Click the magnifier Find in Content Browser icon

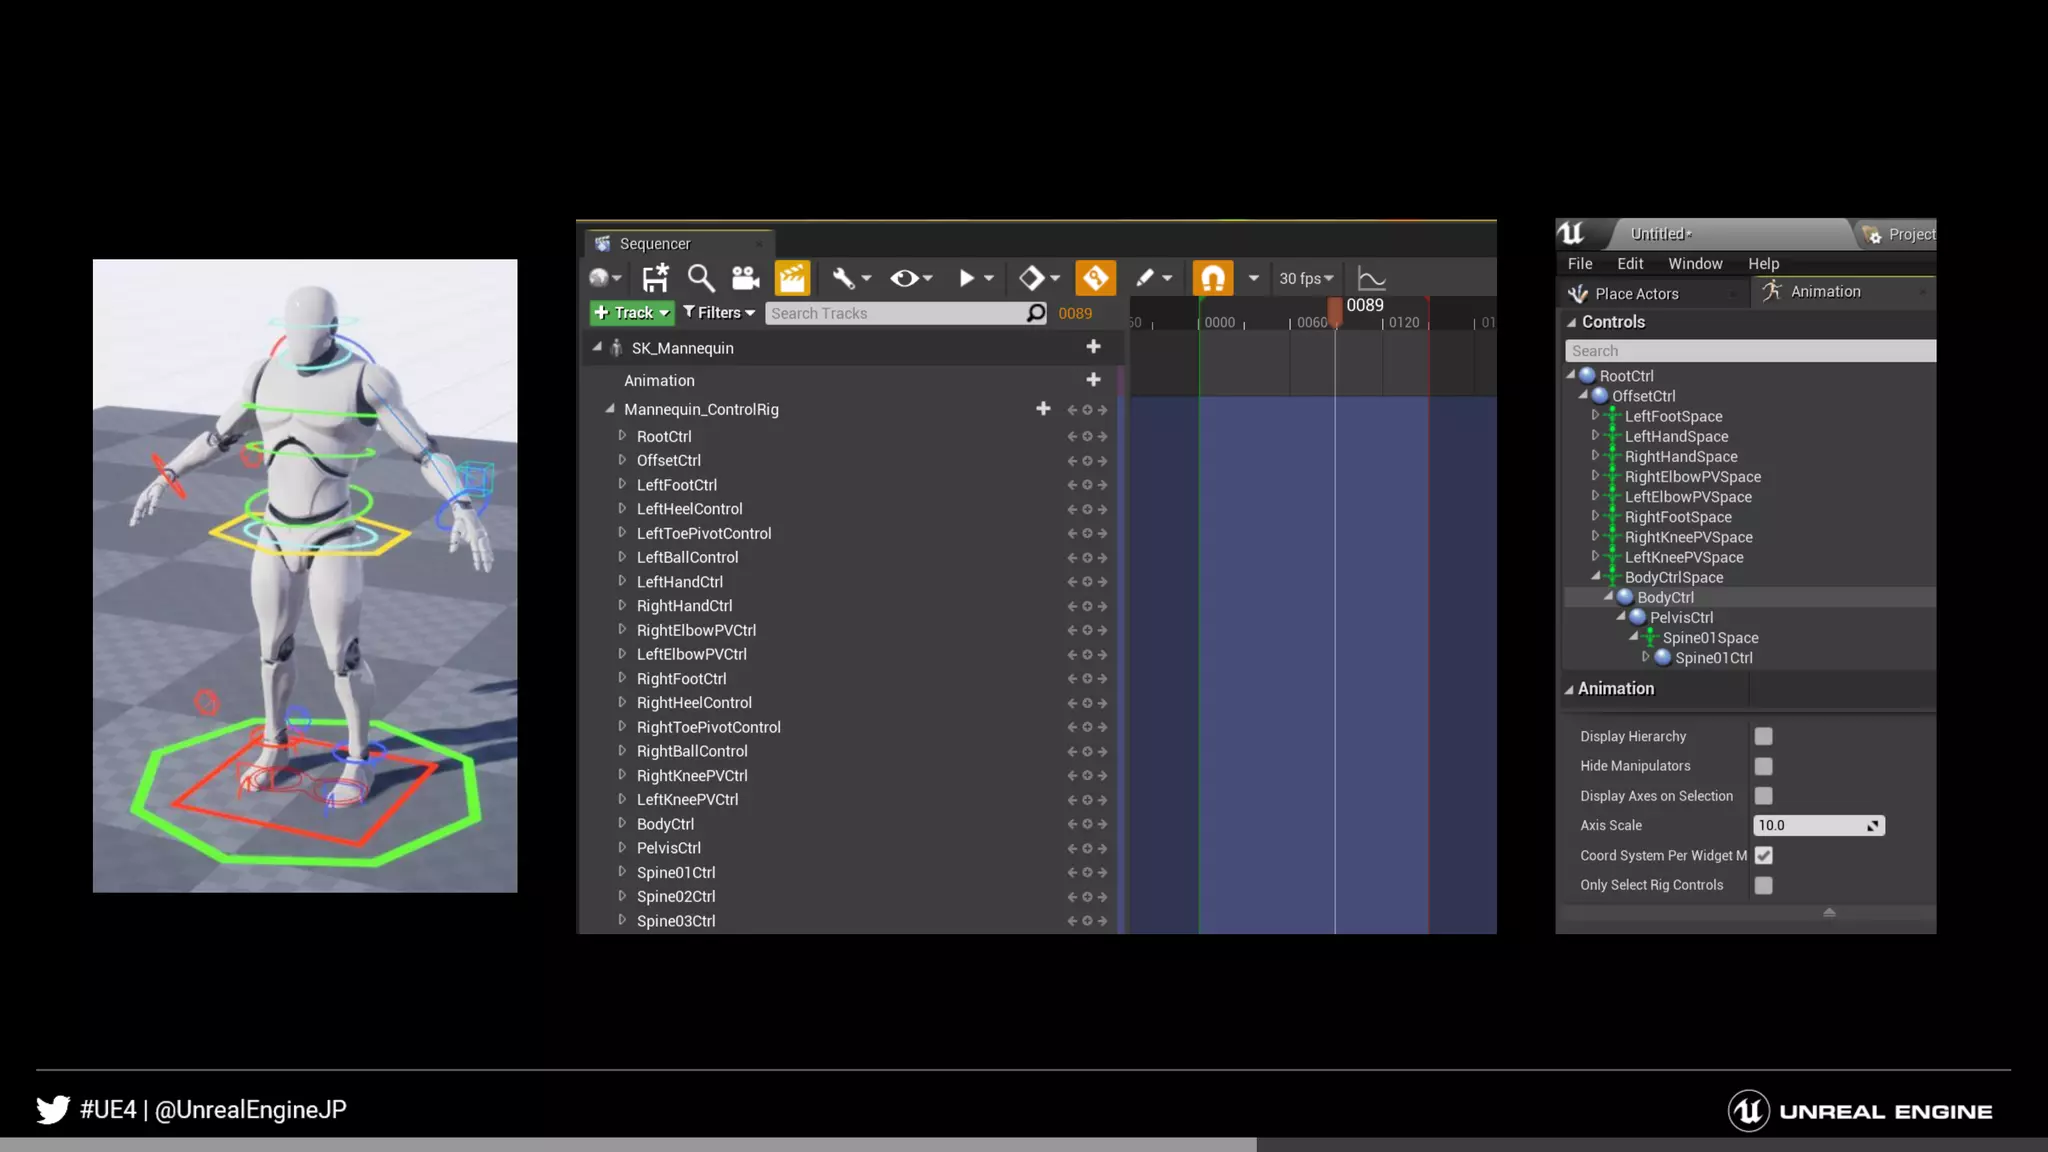700,278
